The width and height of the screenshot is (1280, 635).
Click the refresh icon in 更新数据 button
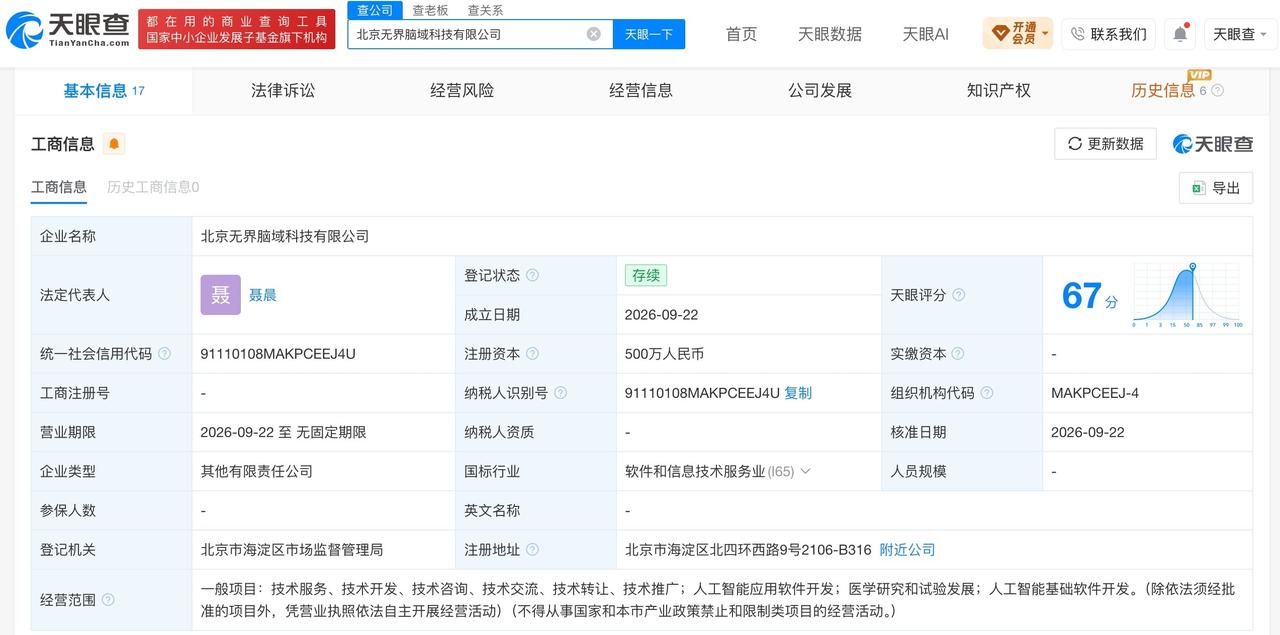(1075, 144)
